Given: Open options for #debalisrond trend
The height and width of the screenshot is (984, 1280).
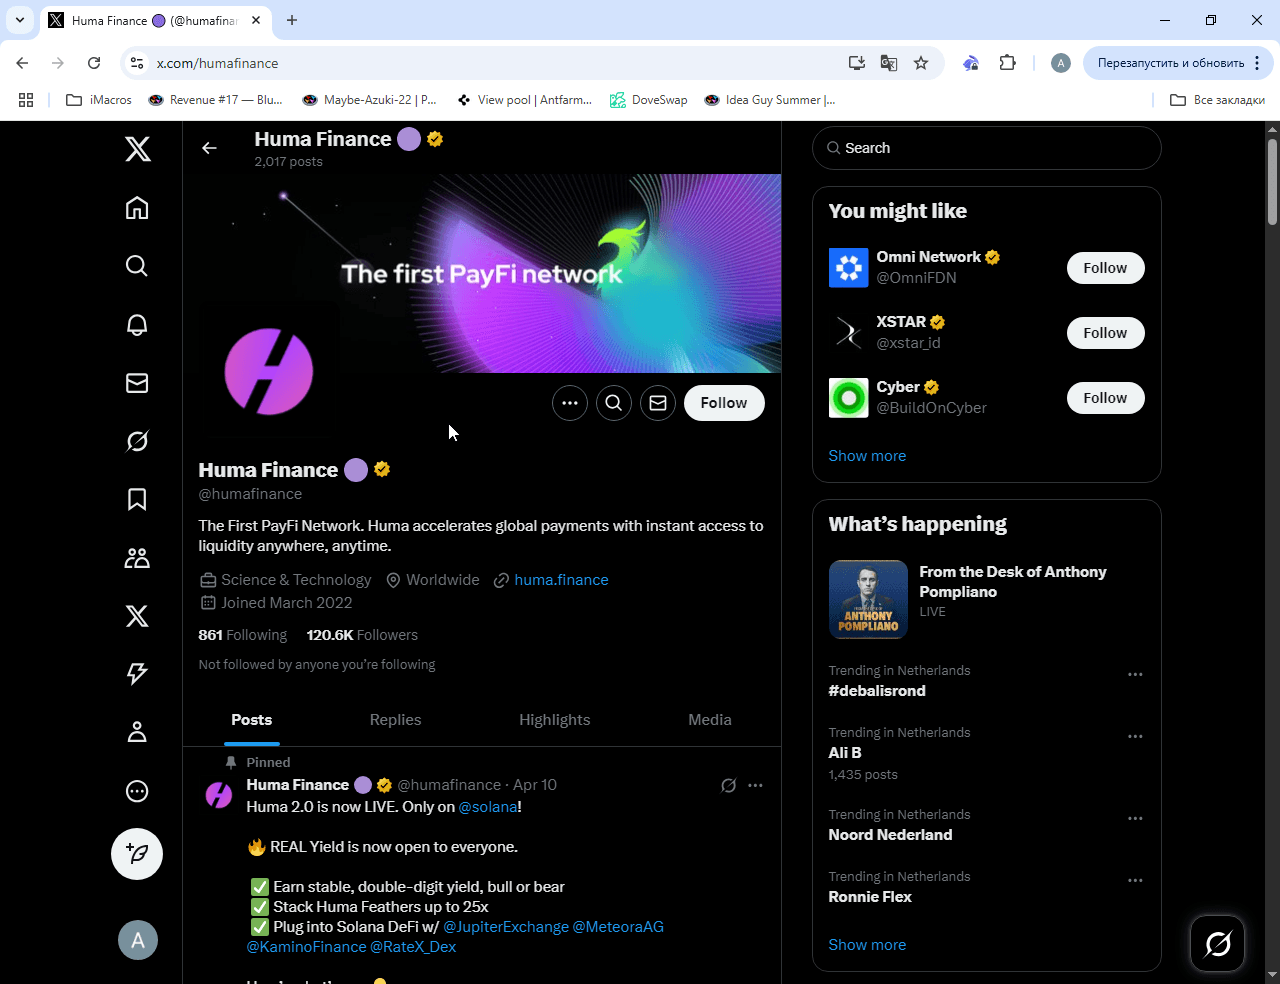Looking at the screenshot, I should 1135,675.
